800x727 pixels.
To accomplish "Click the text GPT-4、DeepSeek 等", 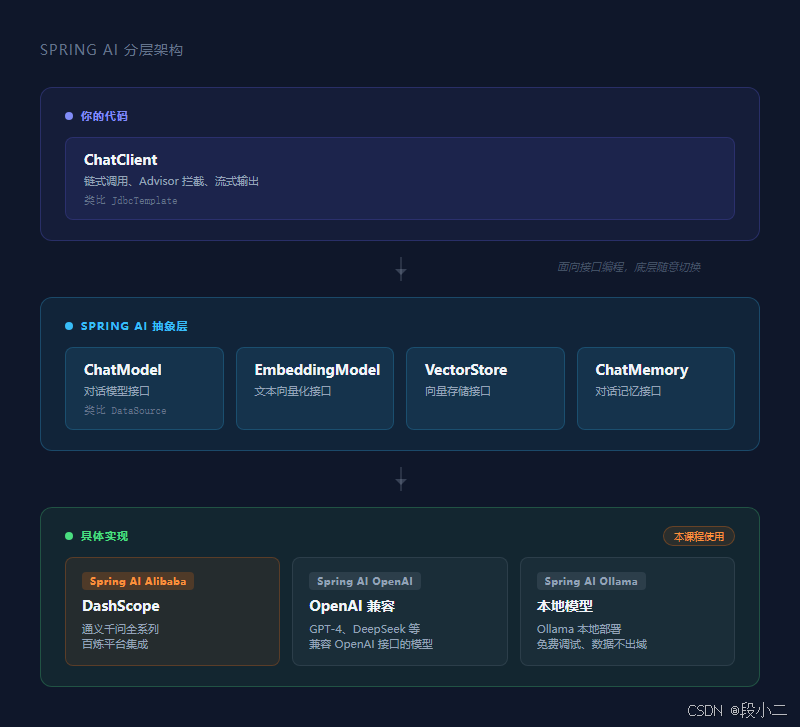I will (x=364, y=629).
